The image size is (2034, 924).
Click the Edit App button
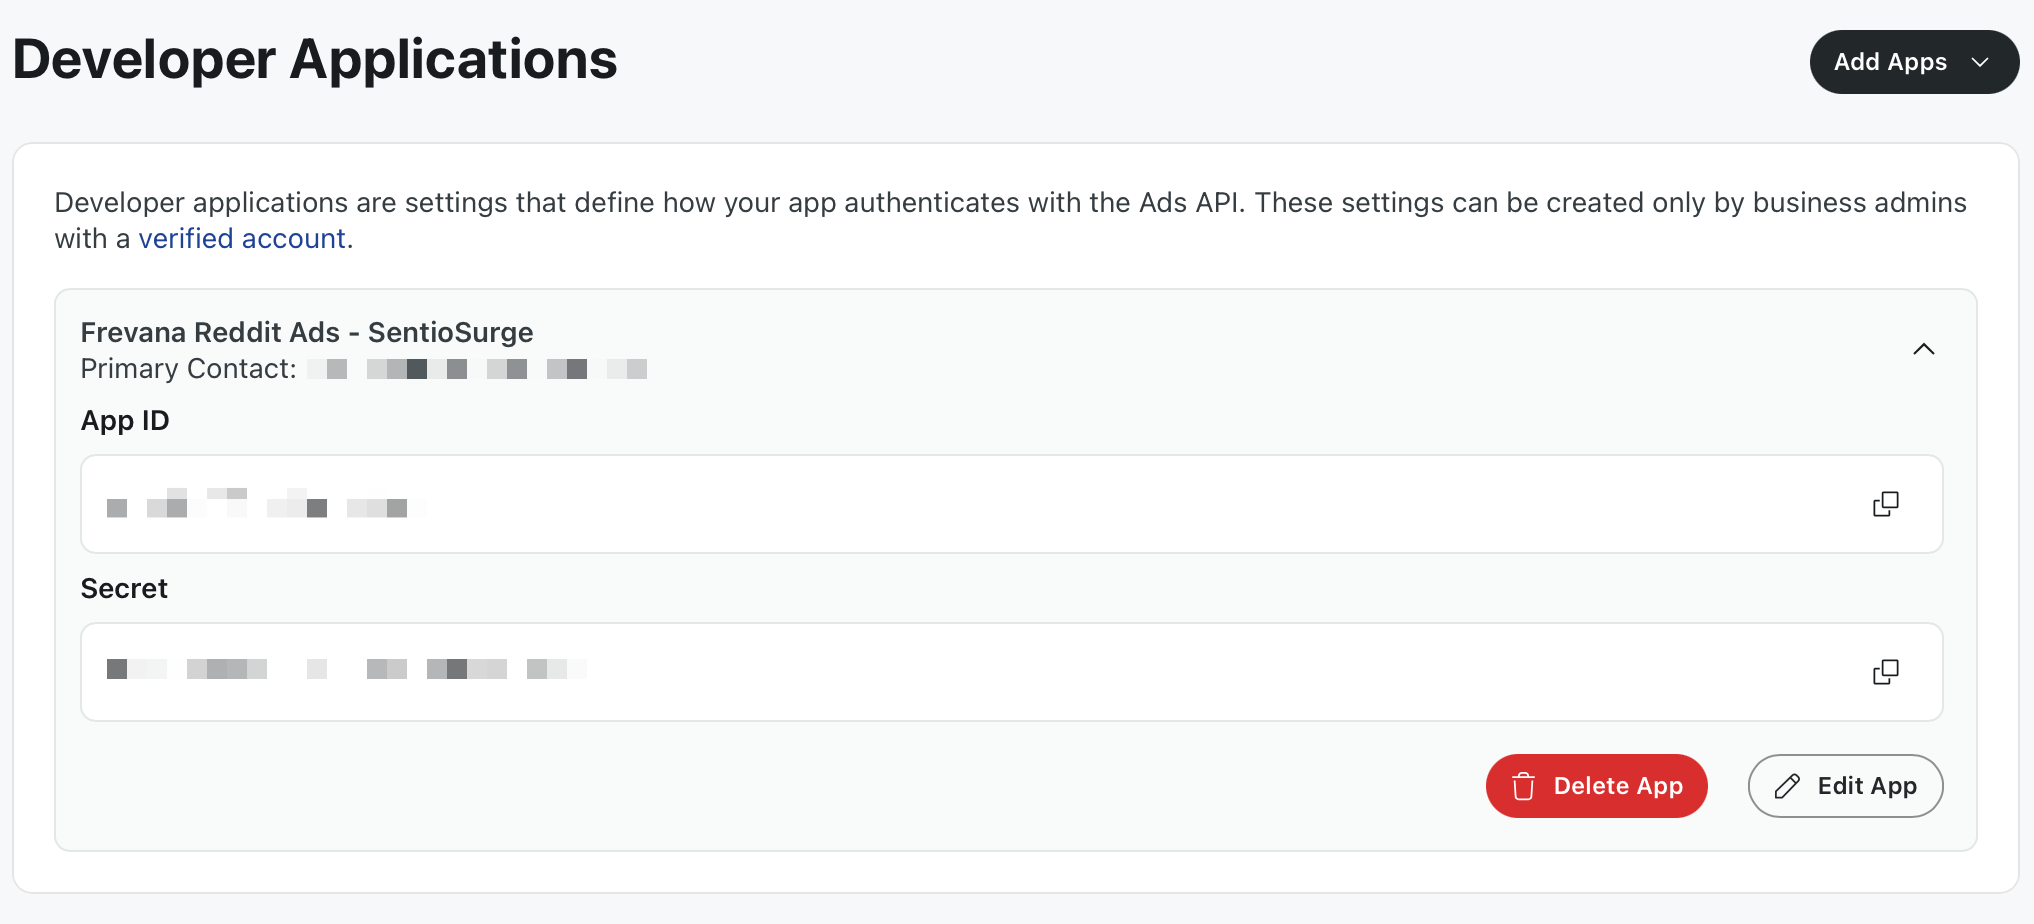tap(1846, 786)
